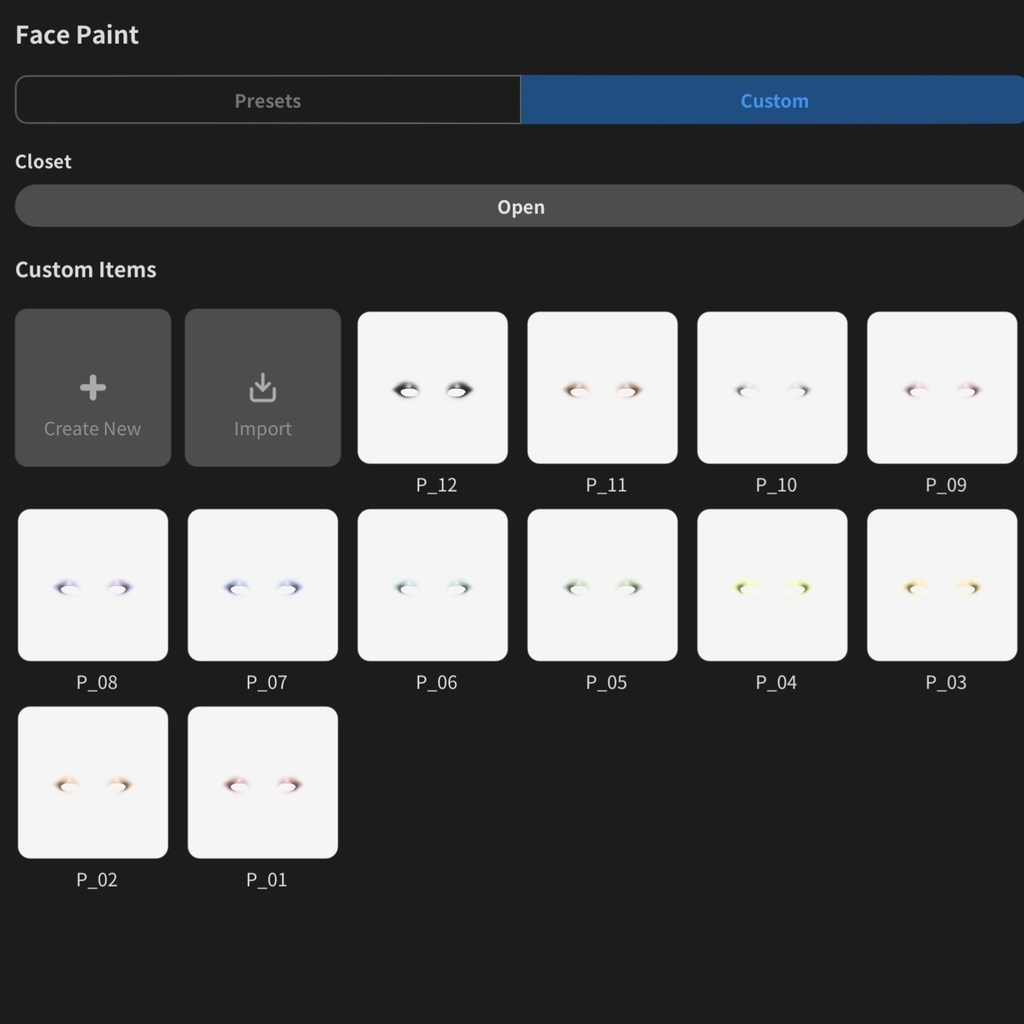
Task: Pick the P_09 pink face paint
Action: [x=942, y=388]
